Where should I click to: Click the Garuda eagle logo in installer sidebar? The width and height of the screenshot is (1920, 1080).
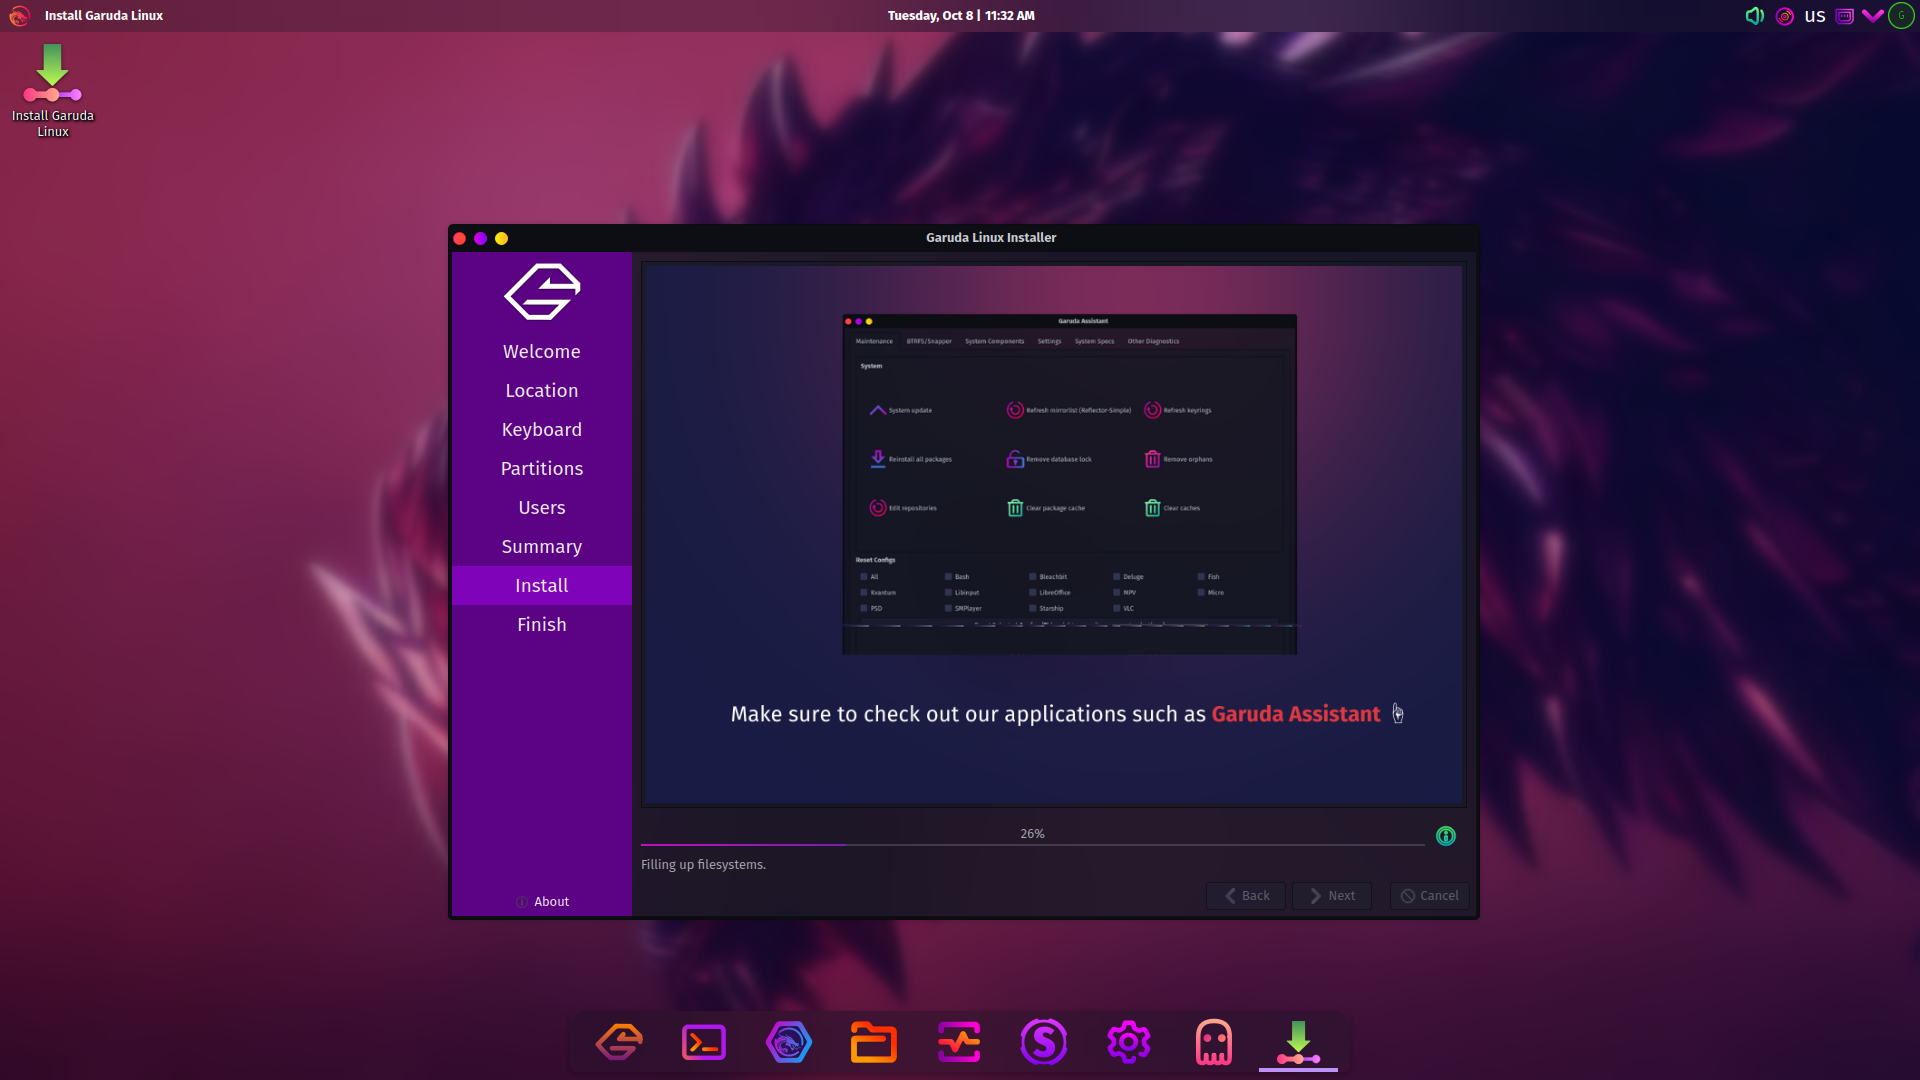pos(542,291)
